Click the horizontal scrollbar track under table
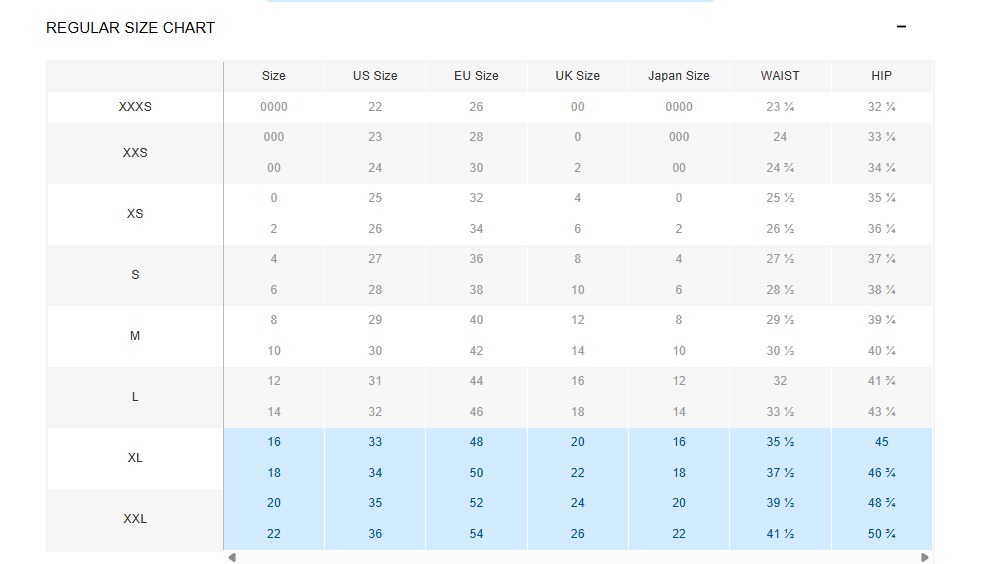Viewport: 981px width, 564px height. tap(578, 557)
